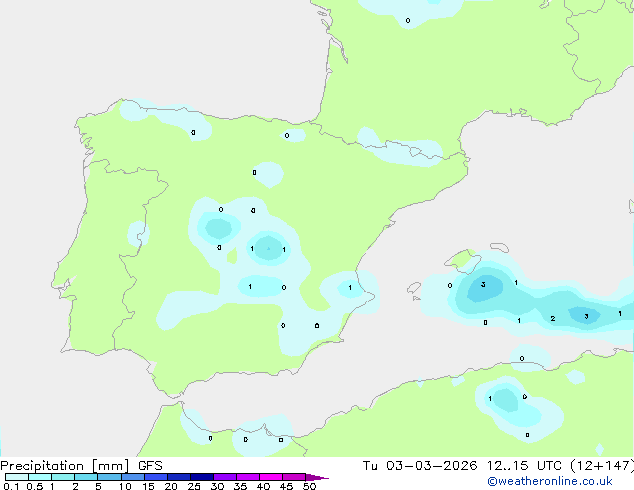This screenshot has height=490, width=634.
Task: Click the 0.1–0.5 mm palest legend swatch
Action: 17,477
